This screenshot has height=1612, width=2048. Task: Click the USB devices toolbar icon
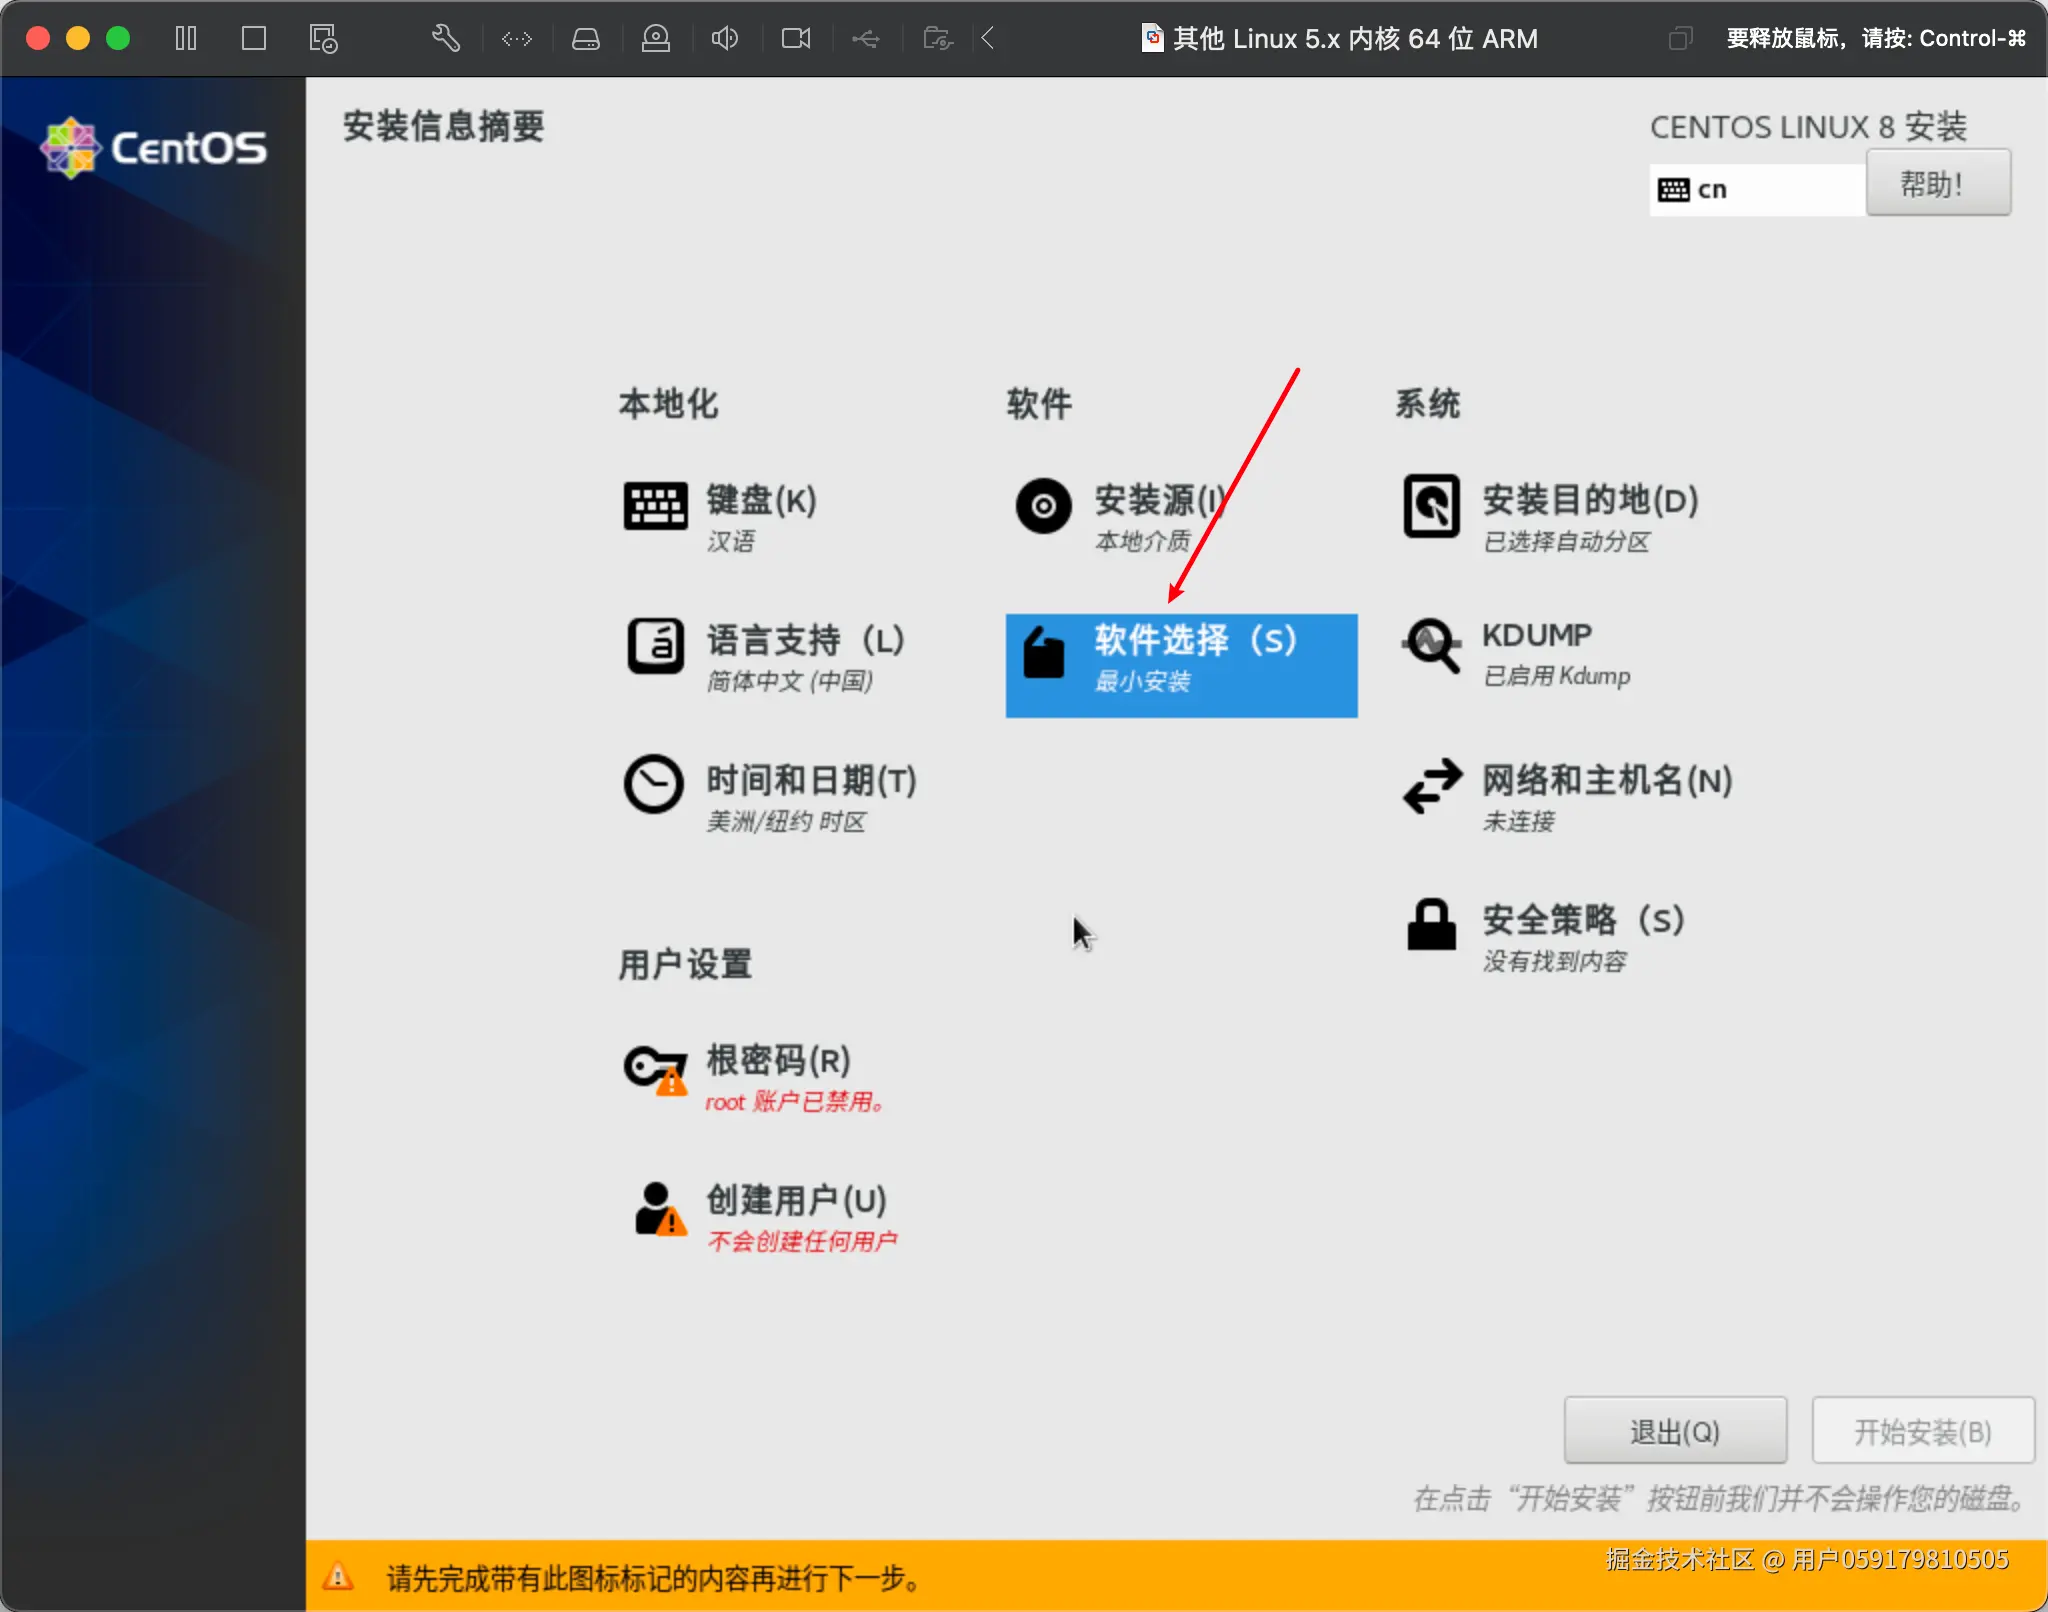[x=864, y=38]
